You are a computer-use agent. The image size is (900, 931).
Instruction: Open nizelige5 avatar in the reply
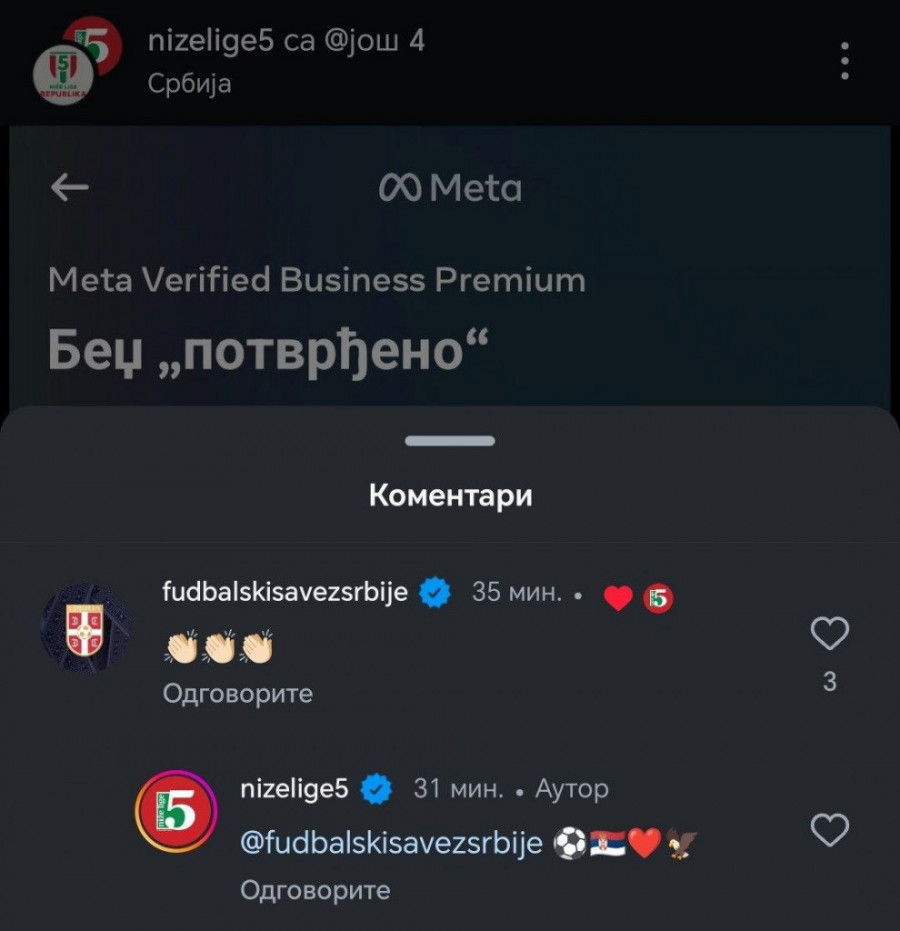175,810
